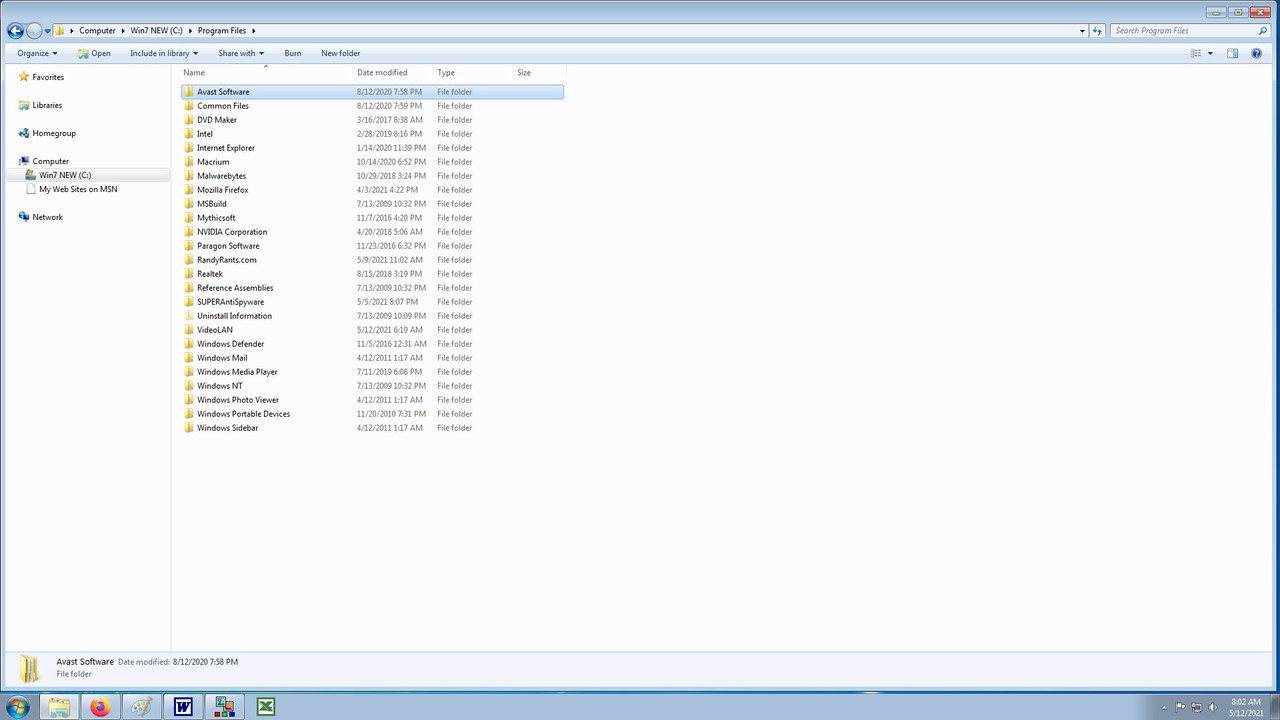Launch Microsoft Word from the taskbar
The width and height of the screenshot is (1280, 720).
tap(182, 707)
